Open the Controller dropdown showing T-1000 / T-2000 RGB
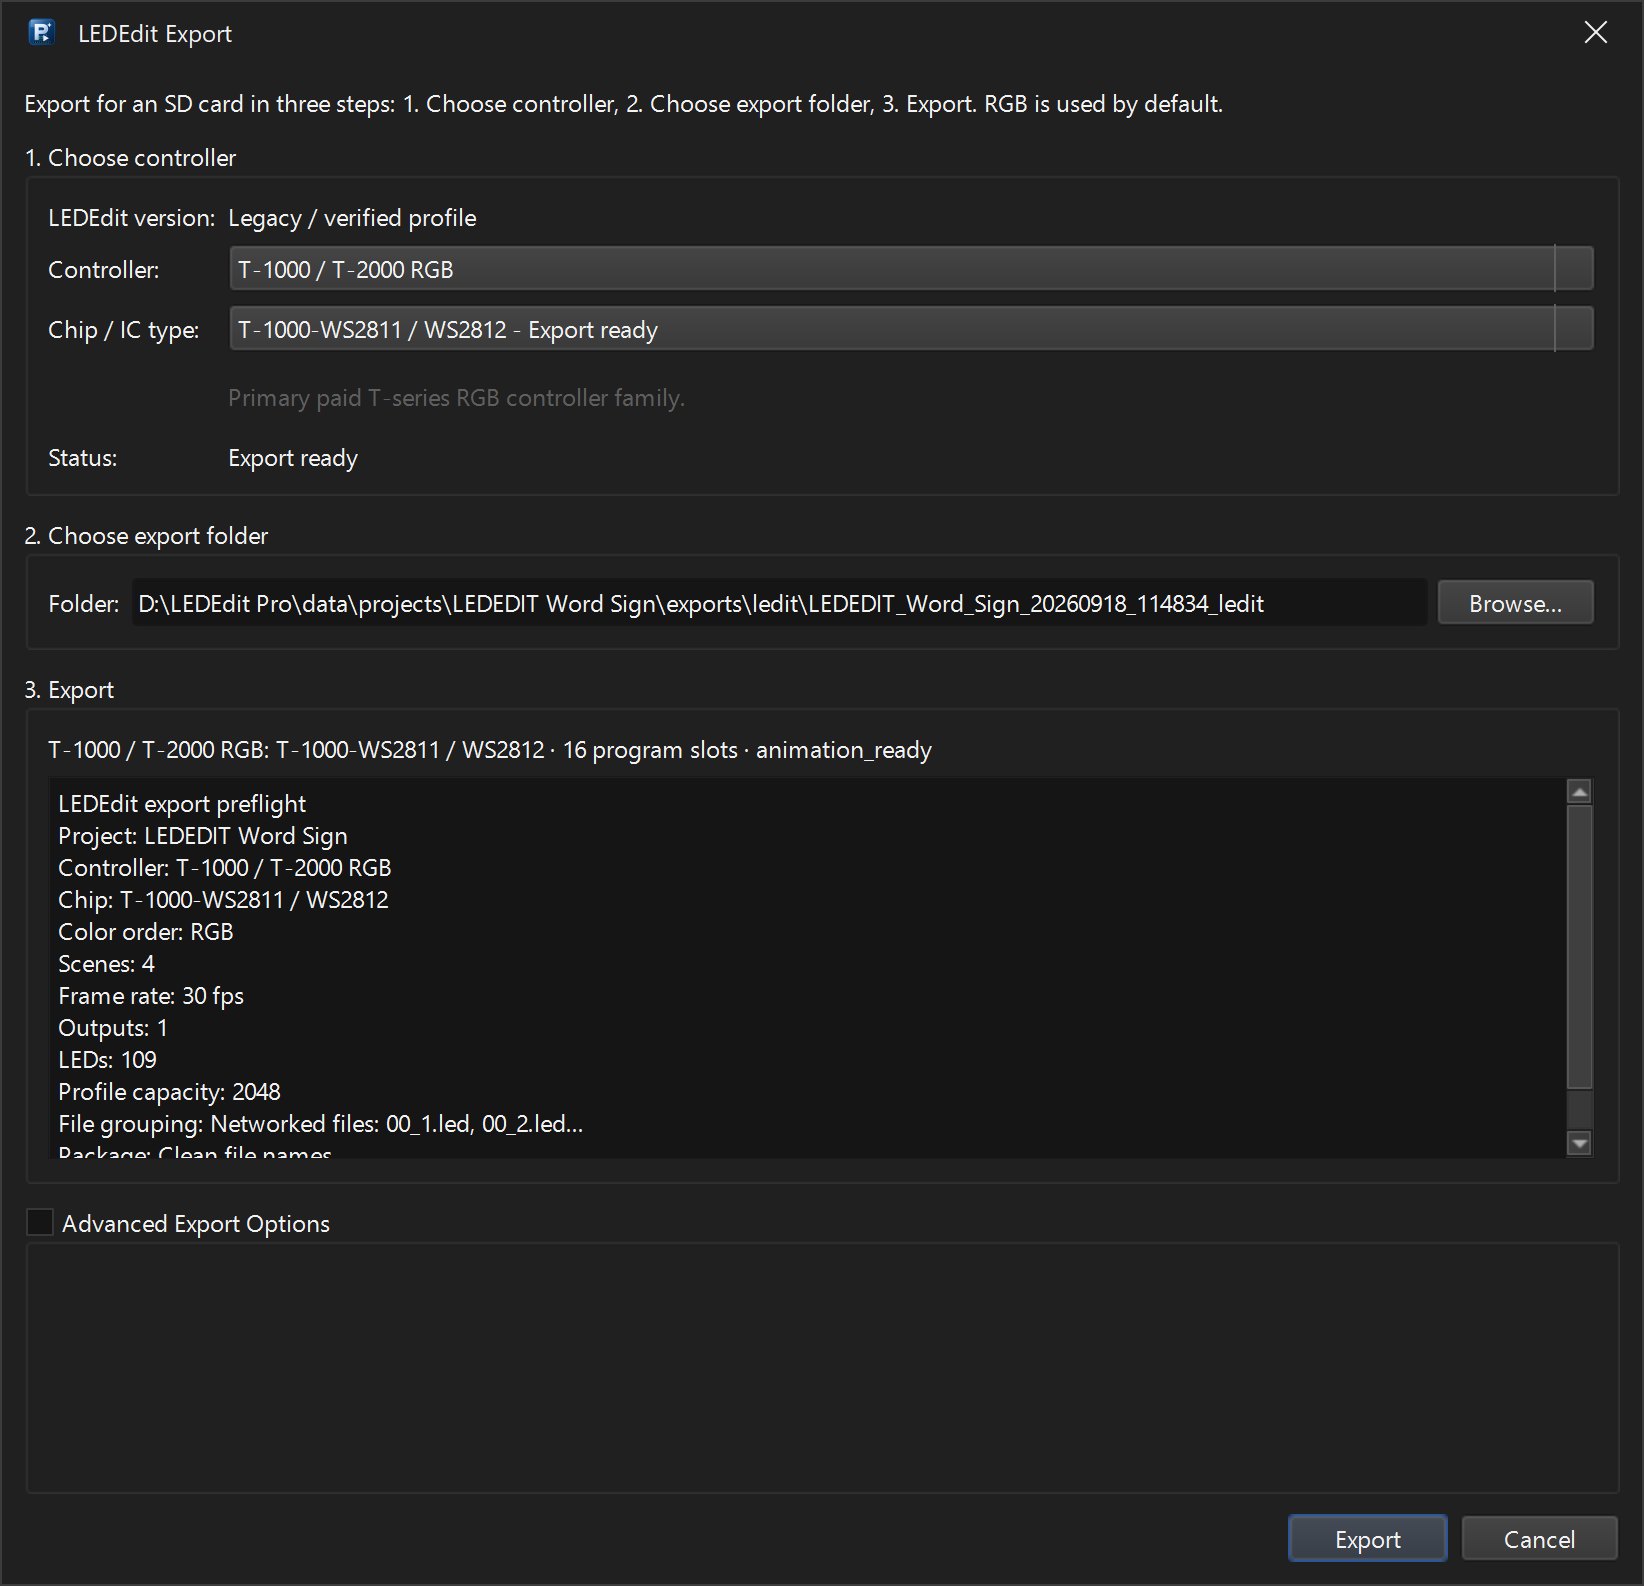 [x=911, y=269]
